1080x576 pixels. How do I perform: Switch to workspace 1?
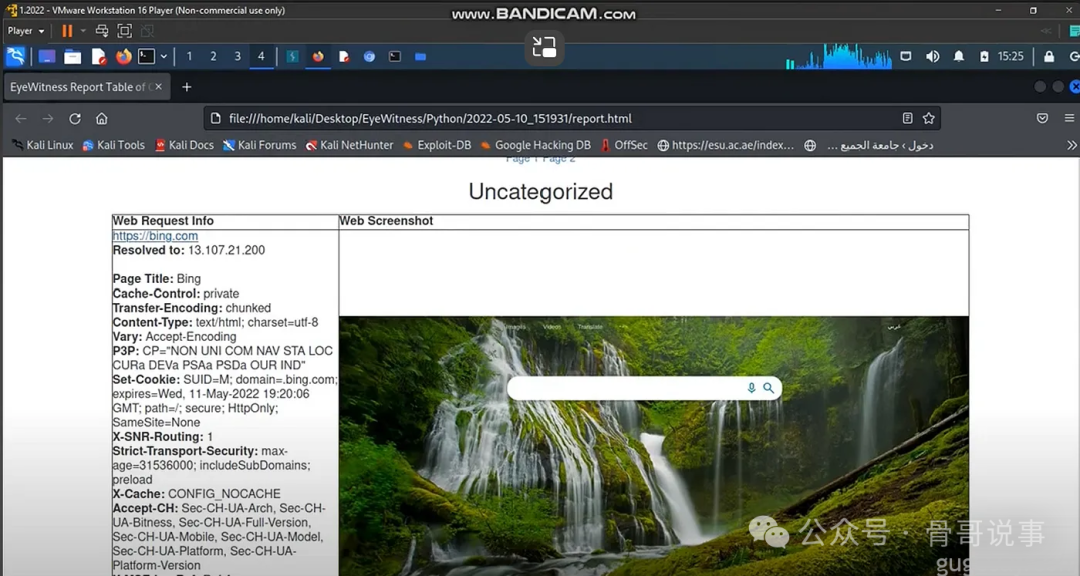(x=189, y=56)
